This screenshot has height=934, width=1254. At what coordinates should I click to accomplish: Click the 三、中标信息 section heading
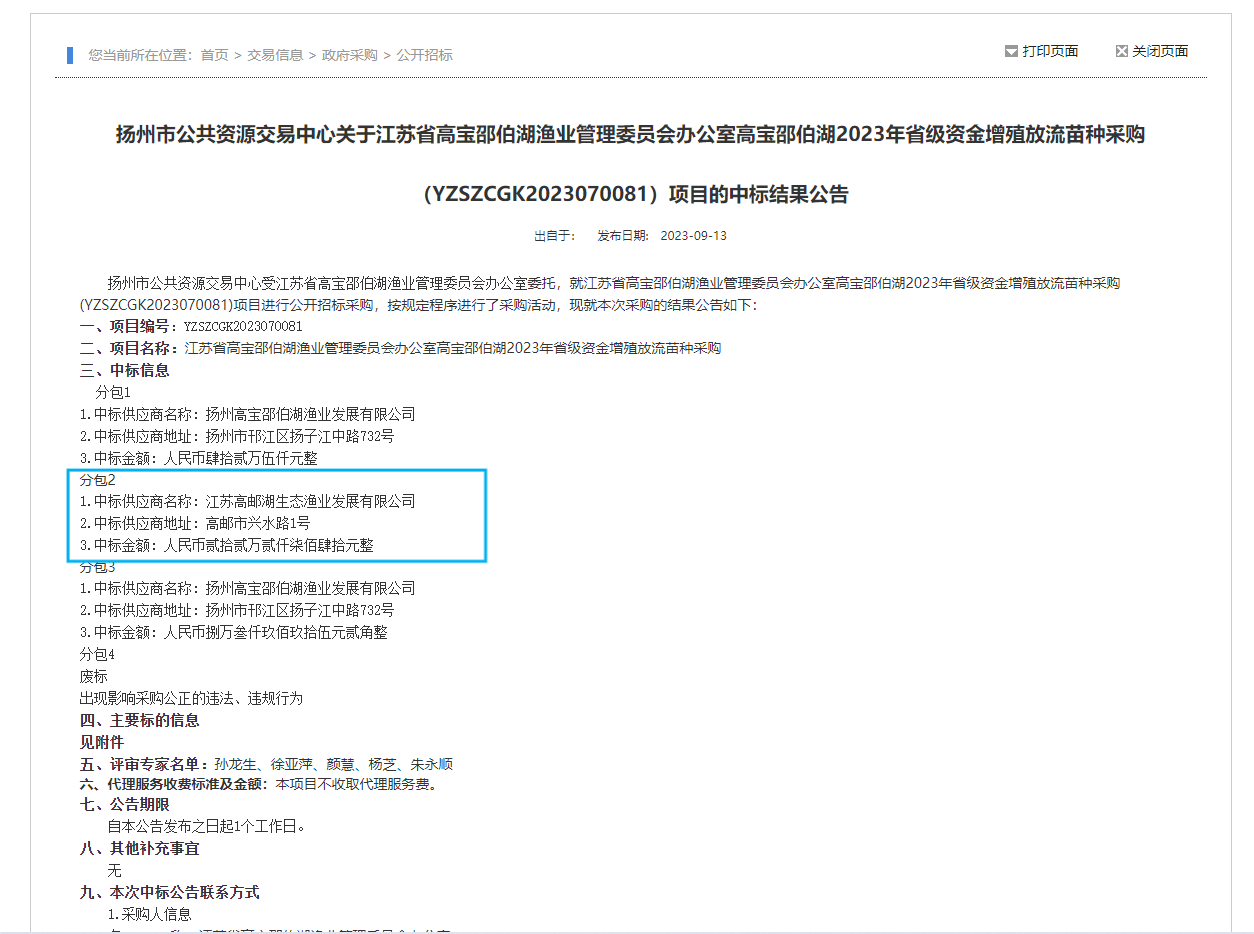[x=125, y=370]
